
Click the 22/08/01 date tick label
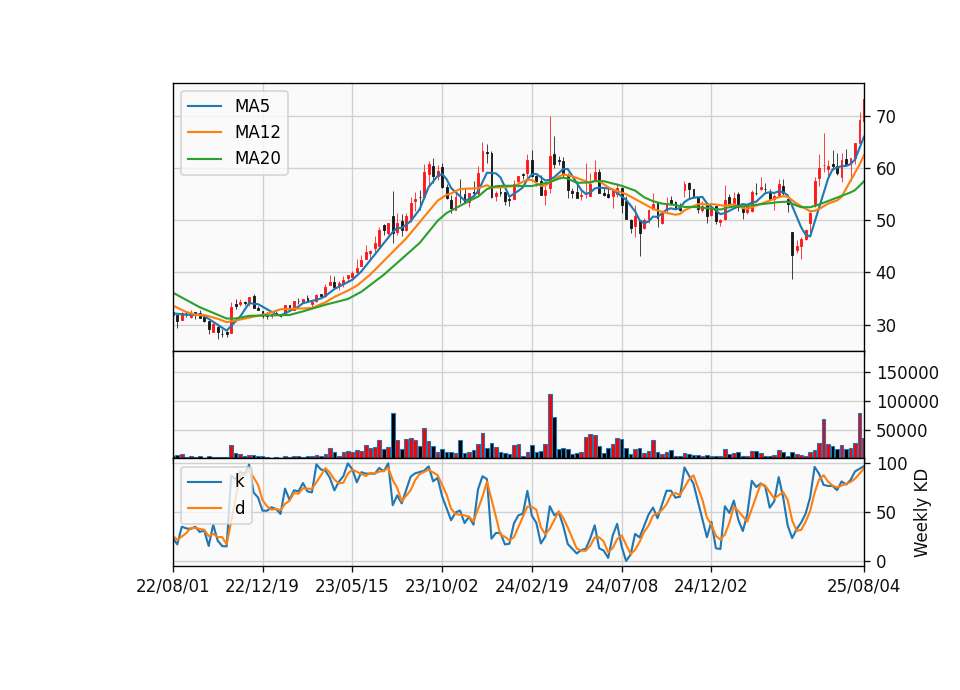[173, 586]
